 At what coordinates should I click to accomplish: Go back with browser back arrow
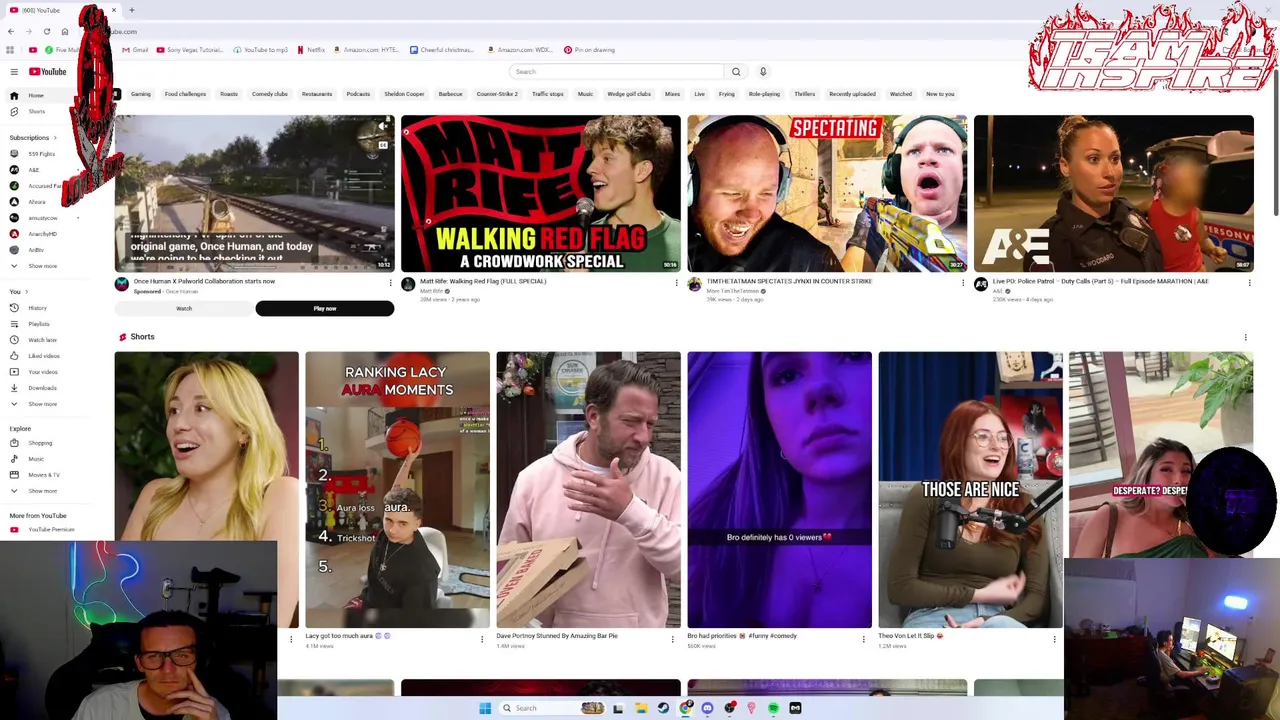click(x=11, y=32)
